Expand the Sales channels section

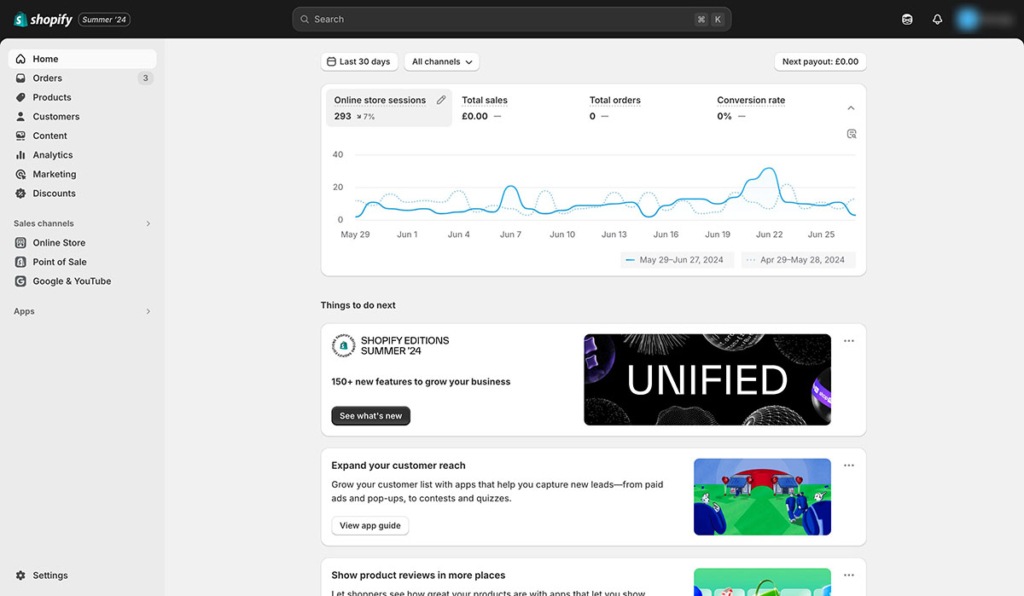point(148,223)
